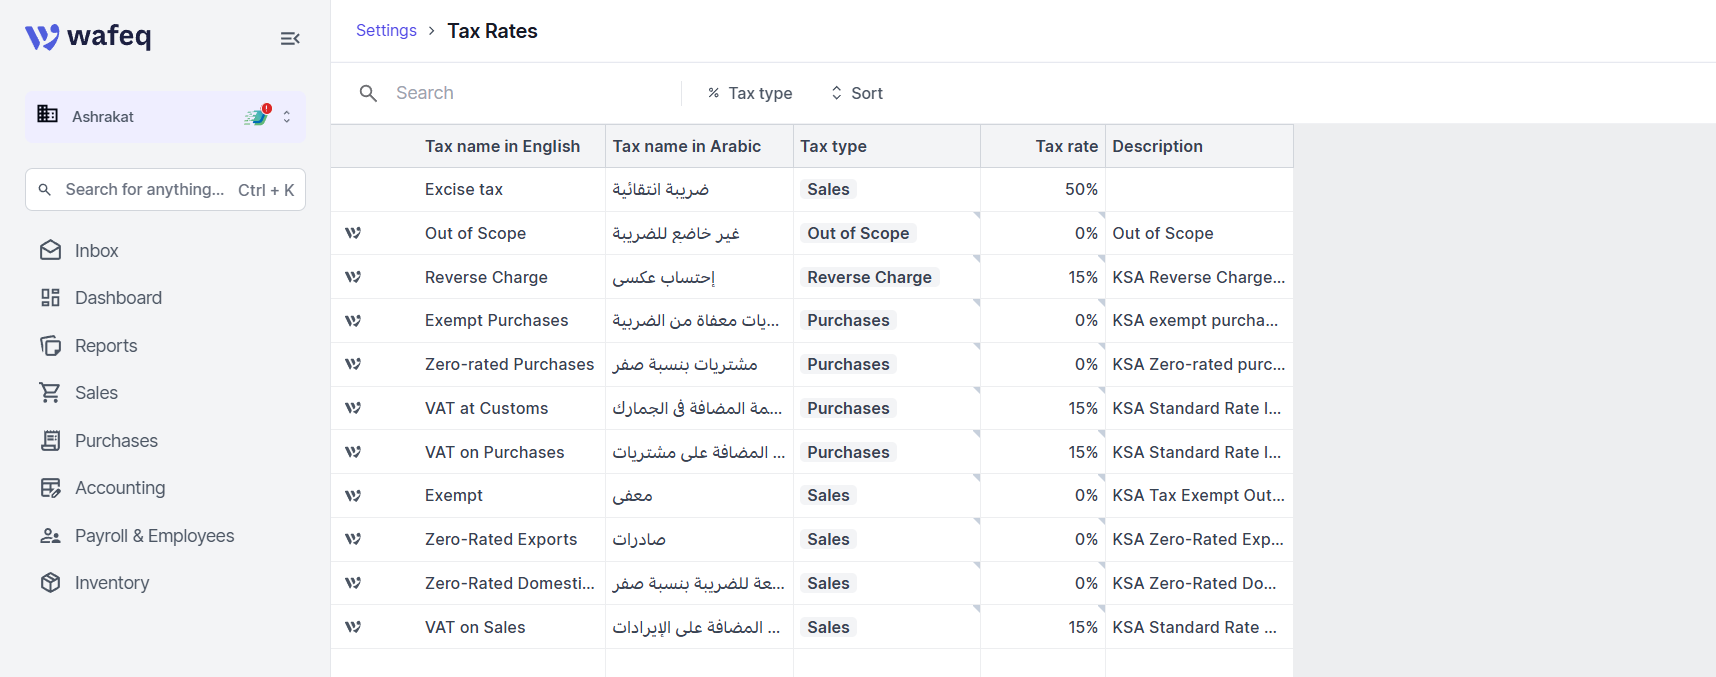This screenshot has width=1716, height=677.
Task: Click the KSA Reverse Charge description cell
Action: click(x=1198, y=277)
